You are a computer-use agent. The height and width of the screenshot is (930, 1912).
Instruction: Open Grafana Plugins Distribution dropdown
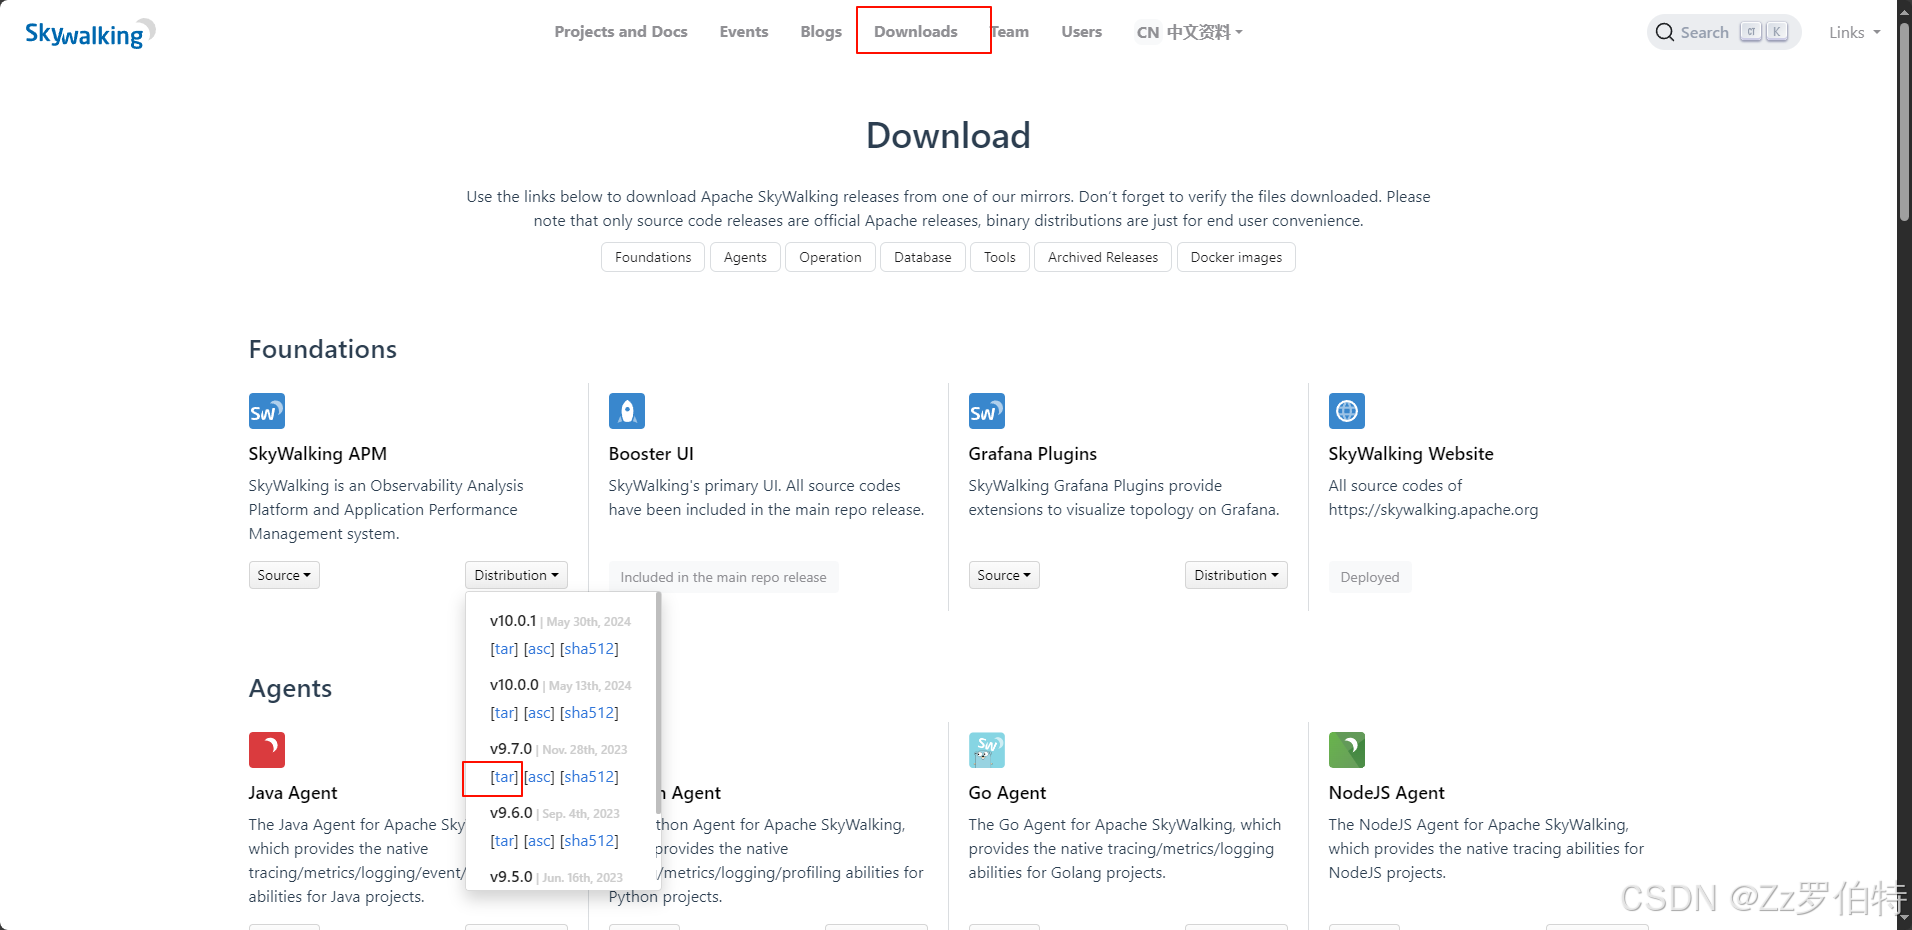point(1236,575)
